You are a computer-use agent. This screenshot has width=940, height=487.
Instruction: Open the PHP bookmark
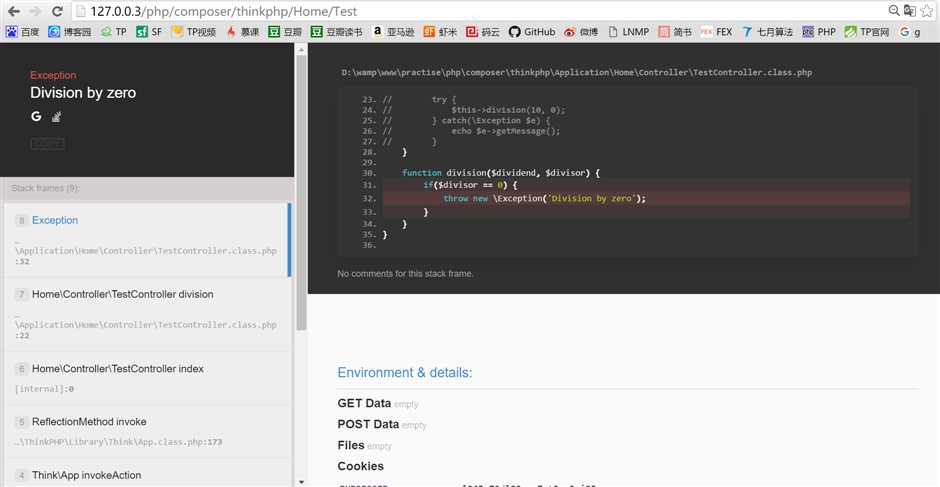coord(819,32)
